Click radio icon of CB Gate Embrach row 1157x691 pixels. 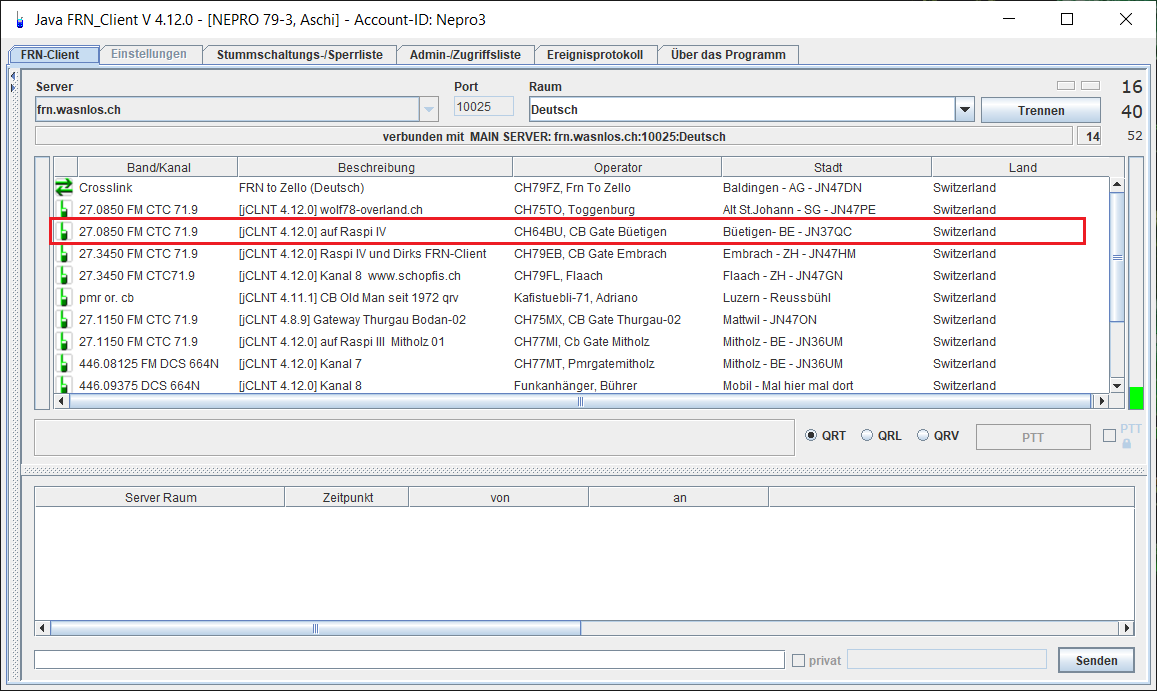tap(64, 254)
